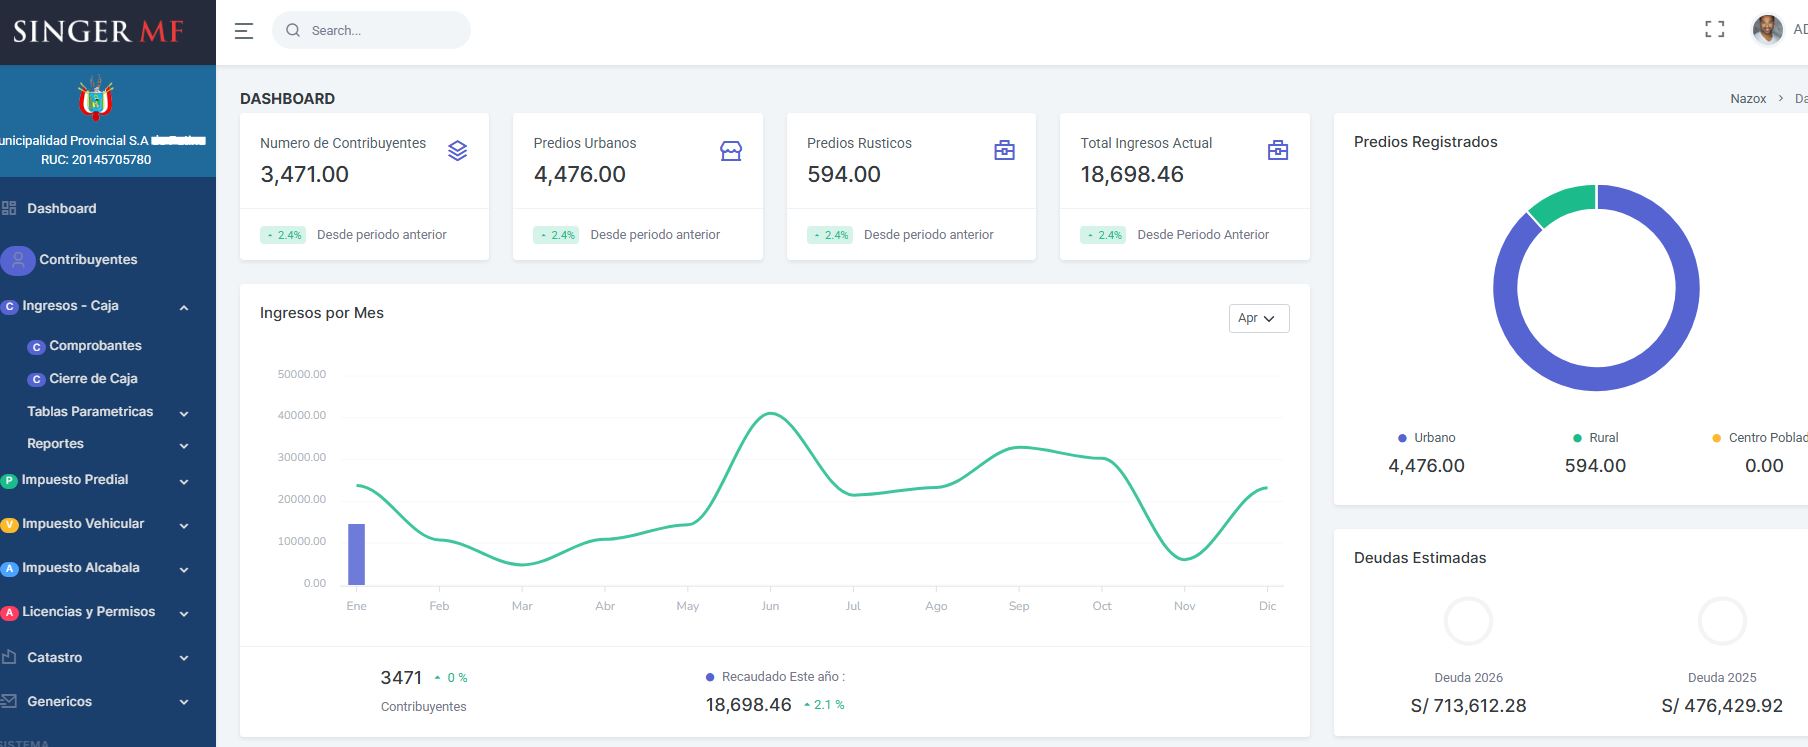1808x747 pixels.
Task: Click the briefcase icon on Predios Rusticos card
Action: click(x=1004, y=151)
